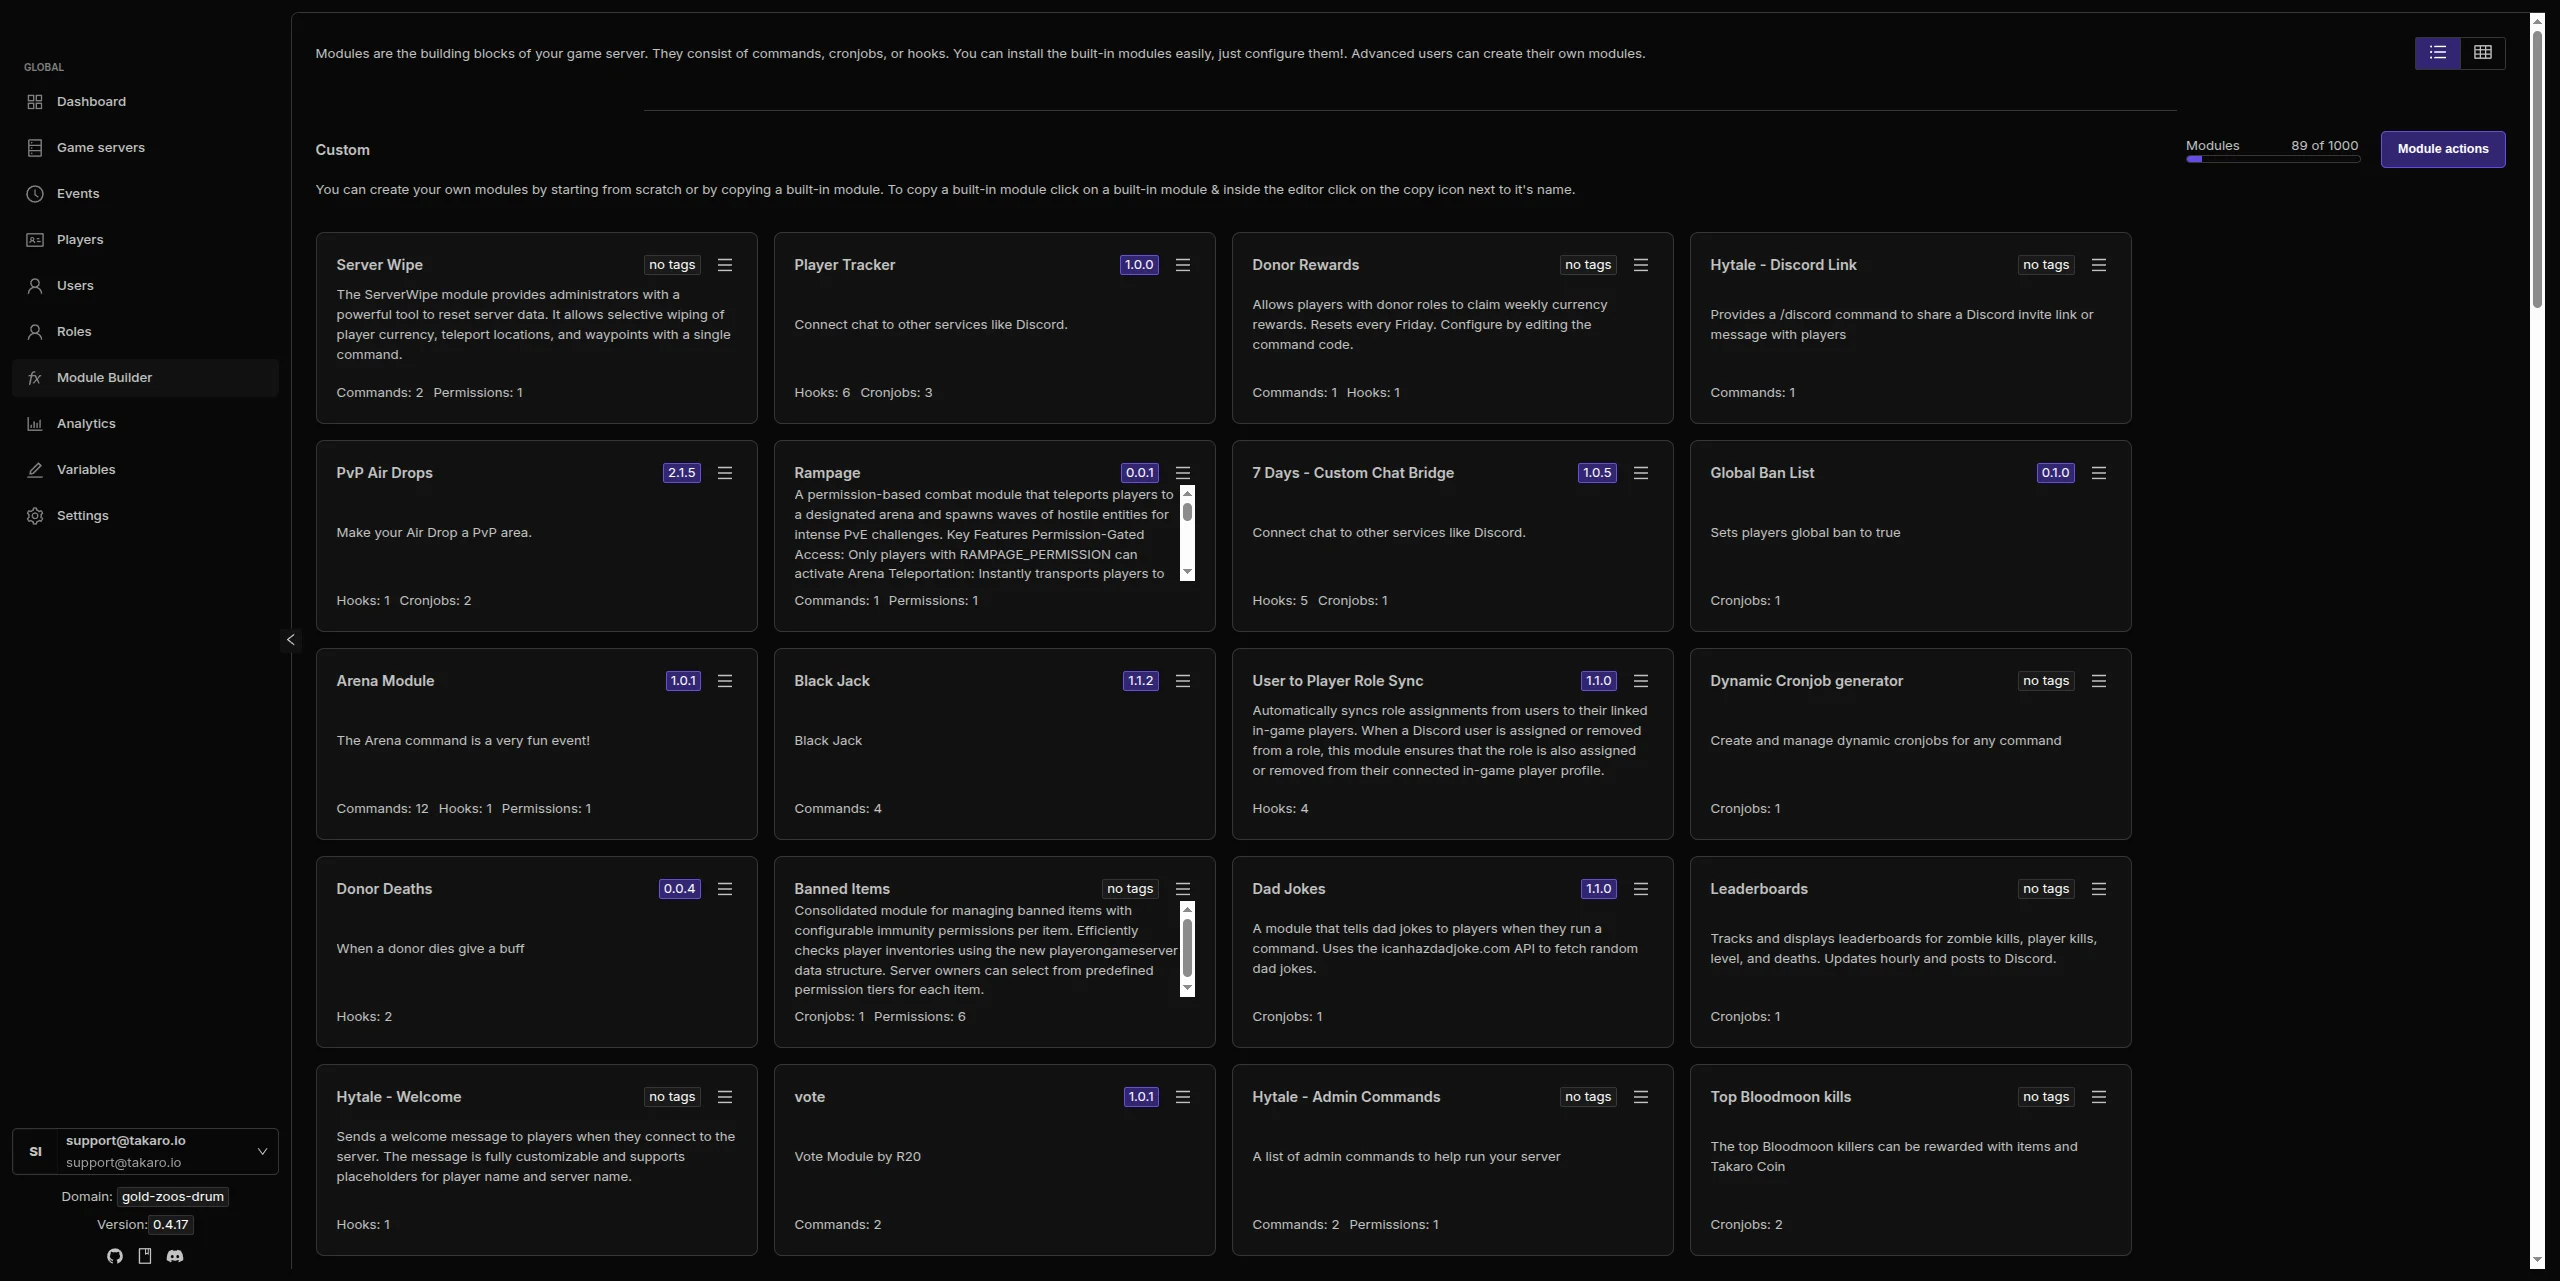Screen dimensions: 2560x1281
Task: Click the modules usage progress bar
Action: click(2272, 158)
